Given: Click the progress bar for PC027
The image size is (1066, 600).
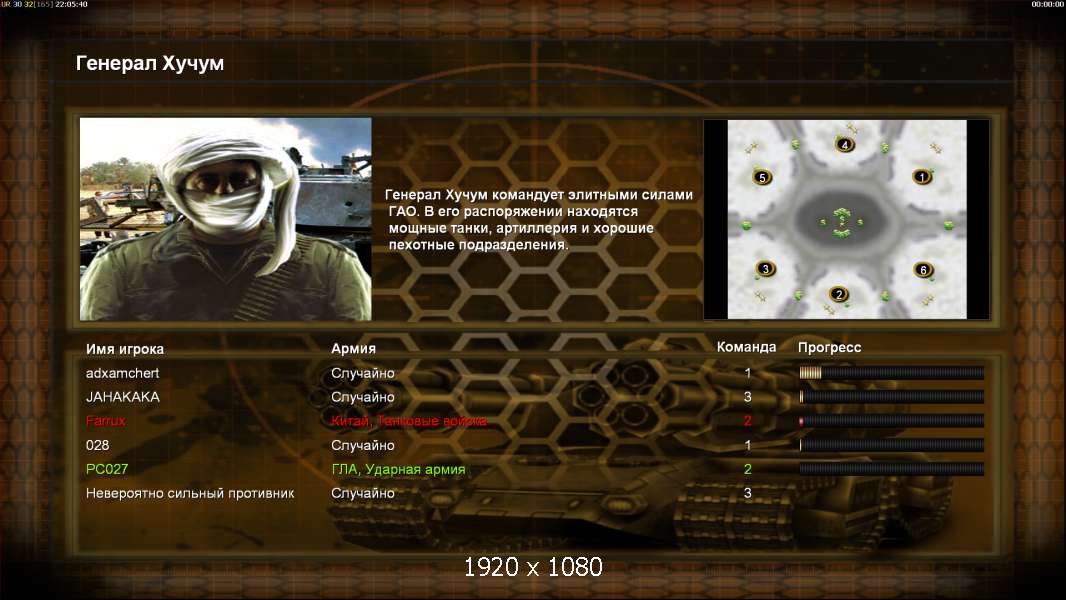Looking at the screenshot, I should [891, 469].
